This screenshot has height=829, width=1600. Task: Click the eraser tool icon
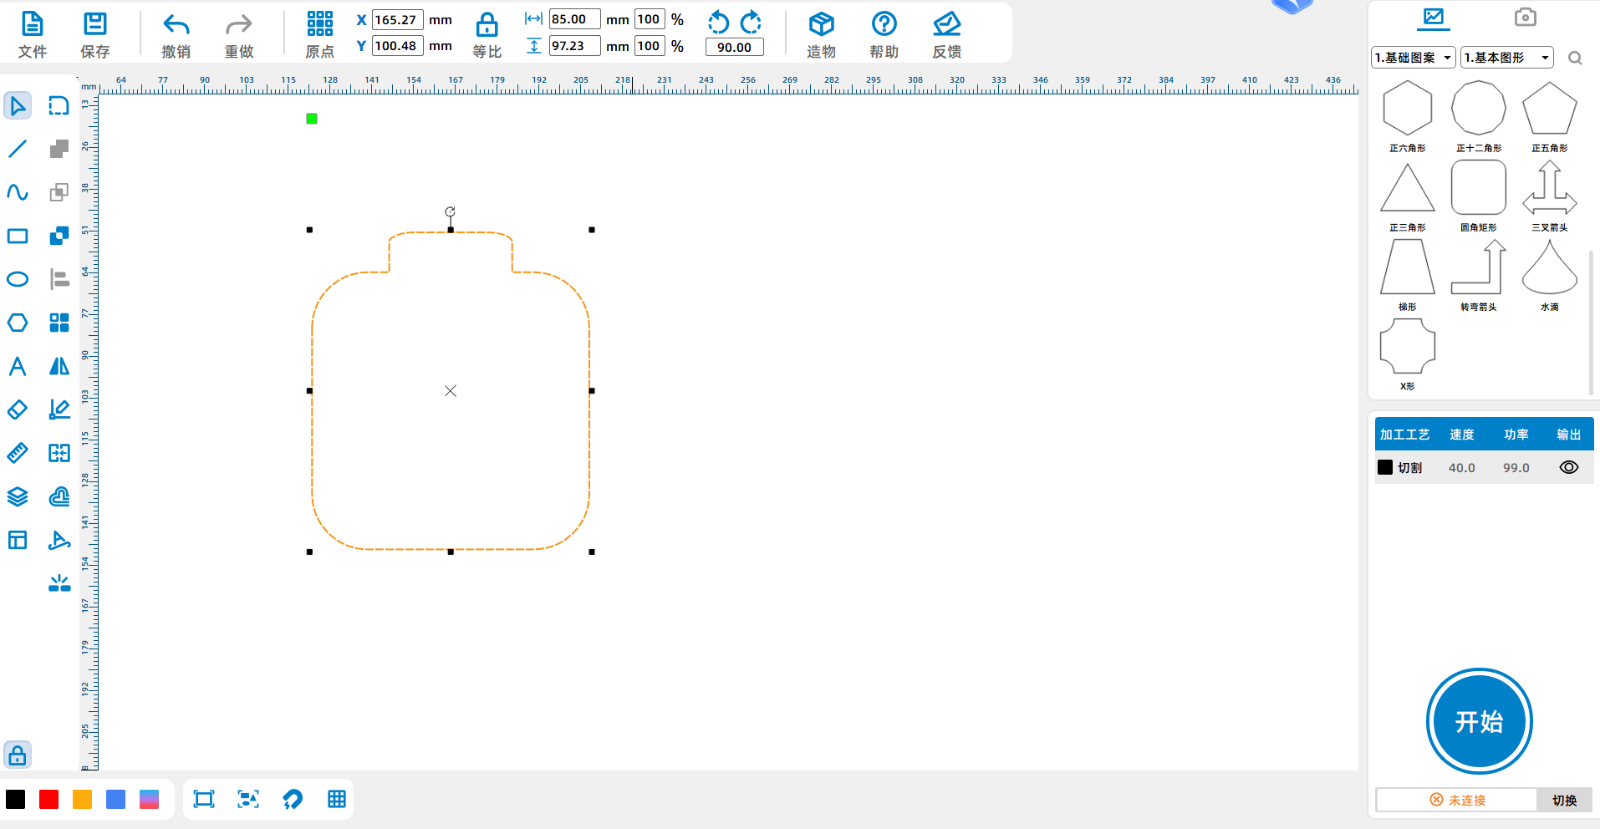click(18, 410)
